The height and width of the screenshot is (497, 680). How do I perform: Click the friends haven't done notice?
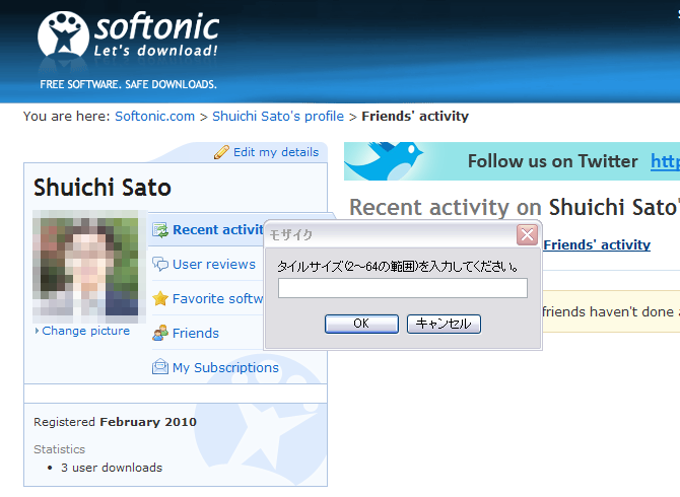coord(611,311)
